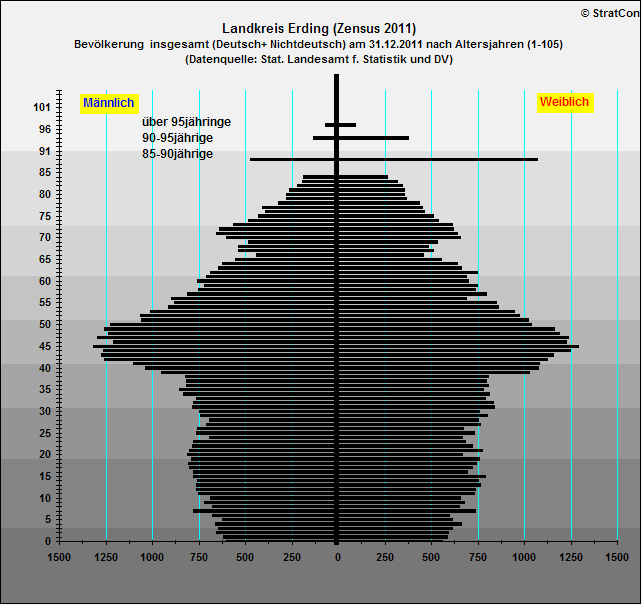
Task: Select the yellow 'Weiblich' label
Action: point(565,102)
